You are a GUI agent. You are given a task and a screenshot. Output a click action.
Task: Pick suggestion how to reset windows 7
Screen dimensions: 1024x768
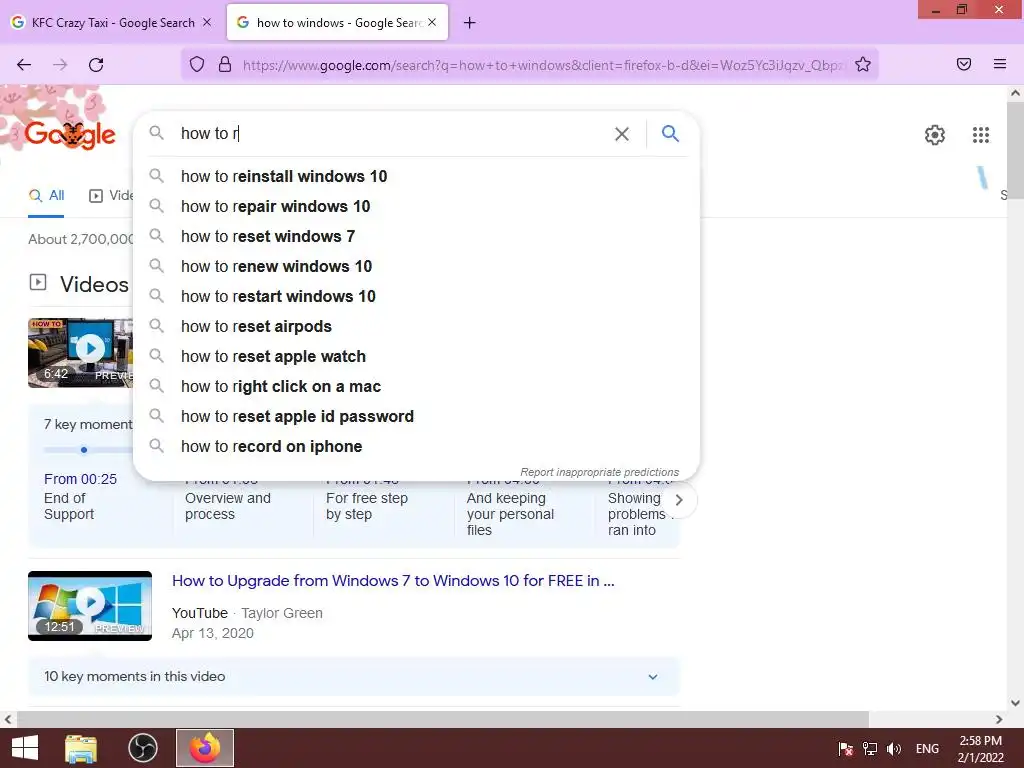pyautogui.click(x=416, y=236)
